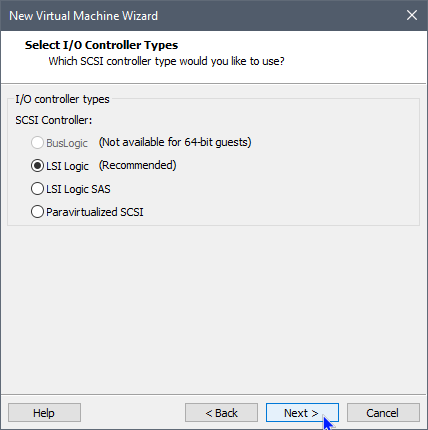Click the "Which SCSI controller type" subtitle
Viewport: 428px width, 430px height.
click(166, 61)
